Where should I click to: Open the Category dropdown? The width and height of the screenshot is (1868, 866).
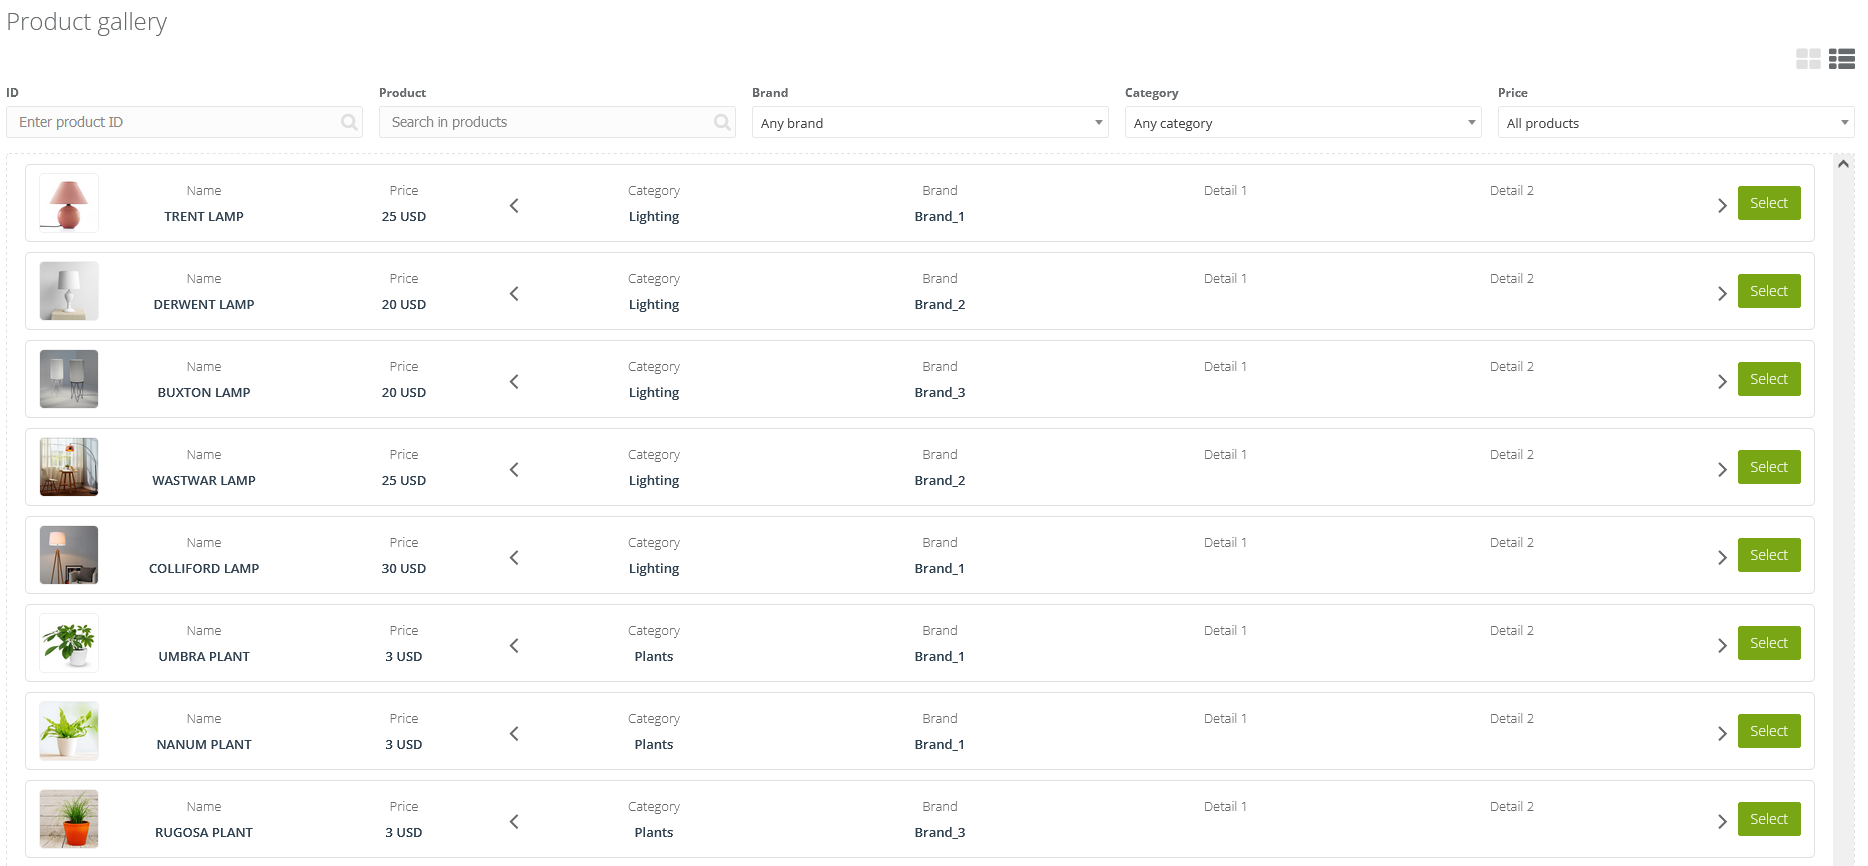pos(1303,122)
